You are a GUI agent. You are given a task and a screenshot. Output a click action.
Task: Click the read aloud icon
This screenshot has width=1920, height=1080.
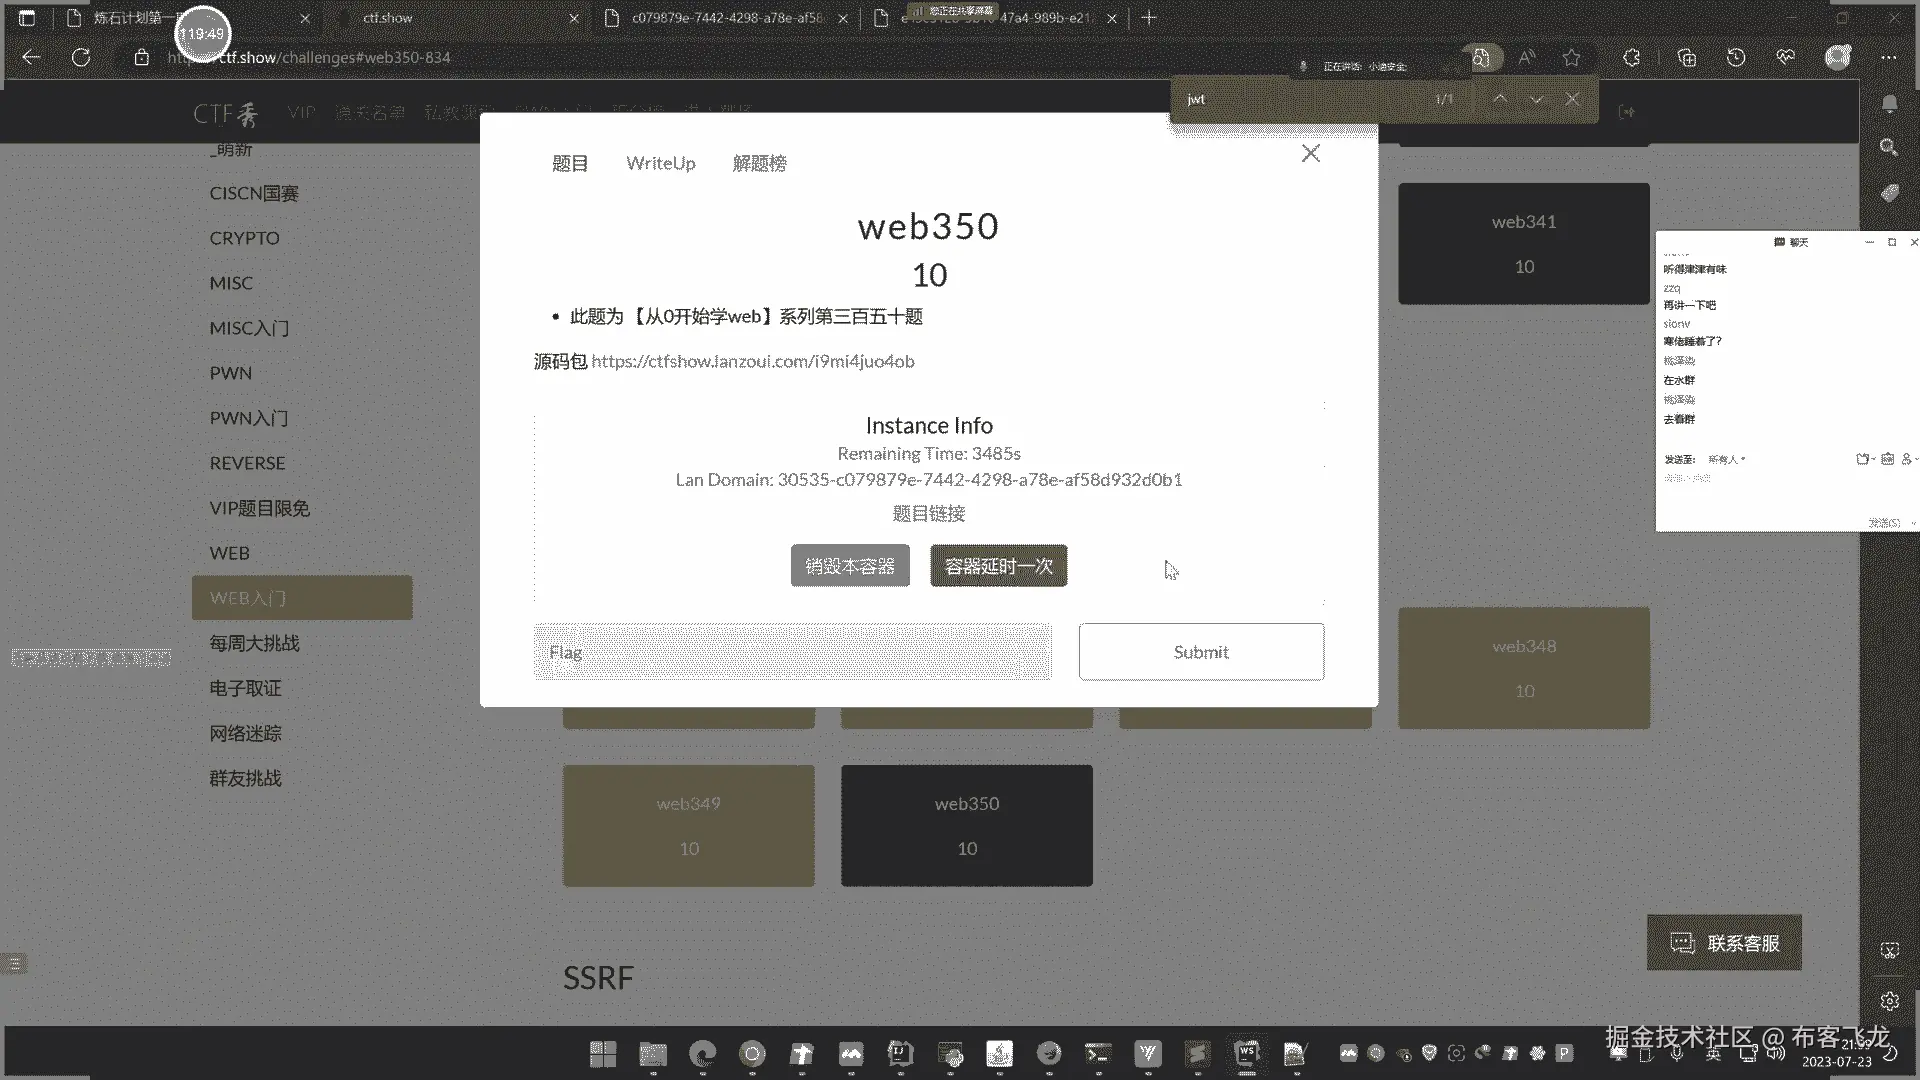pos(1526,58)
